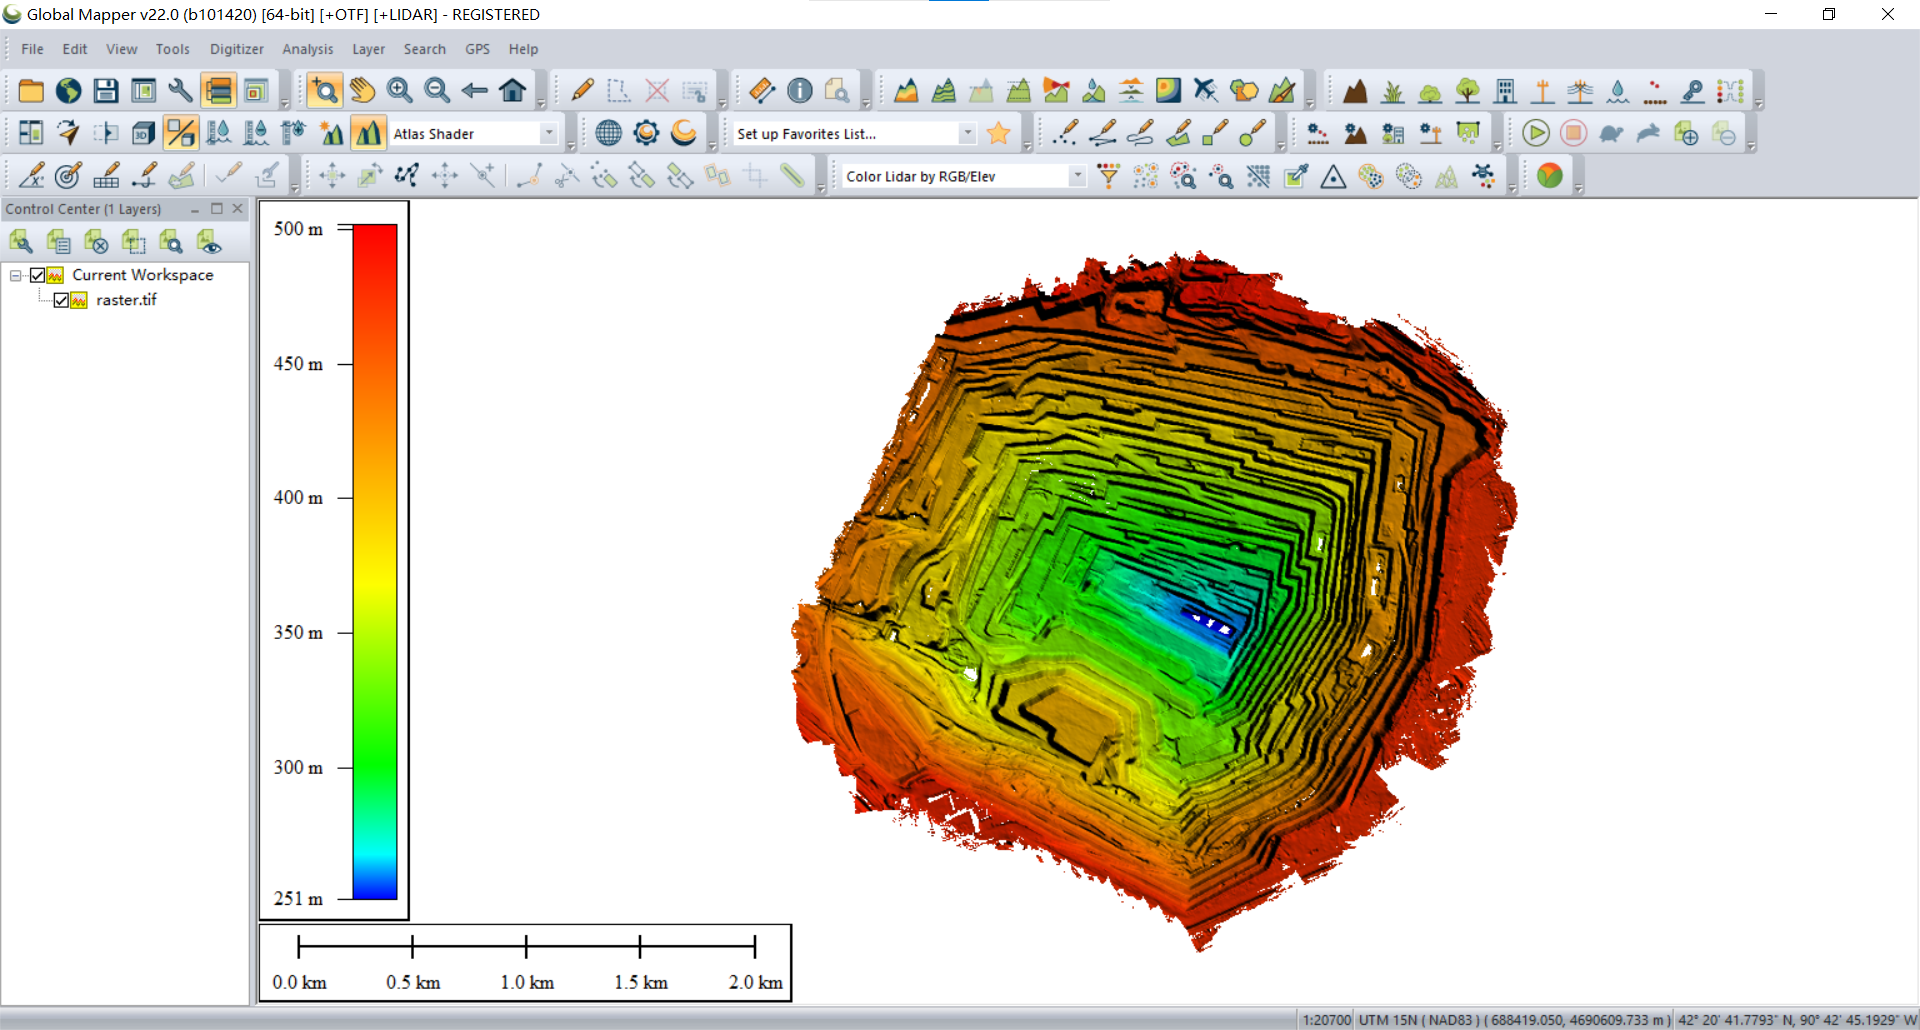Go to previous view with back arrow
The image size is (1920, 1030).
474,91
